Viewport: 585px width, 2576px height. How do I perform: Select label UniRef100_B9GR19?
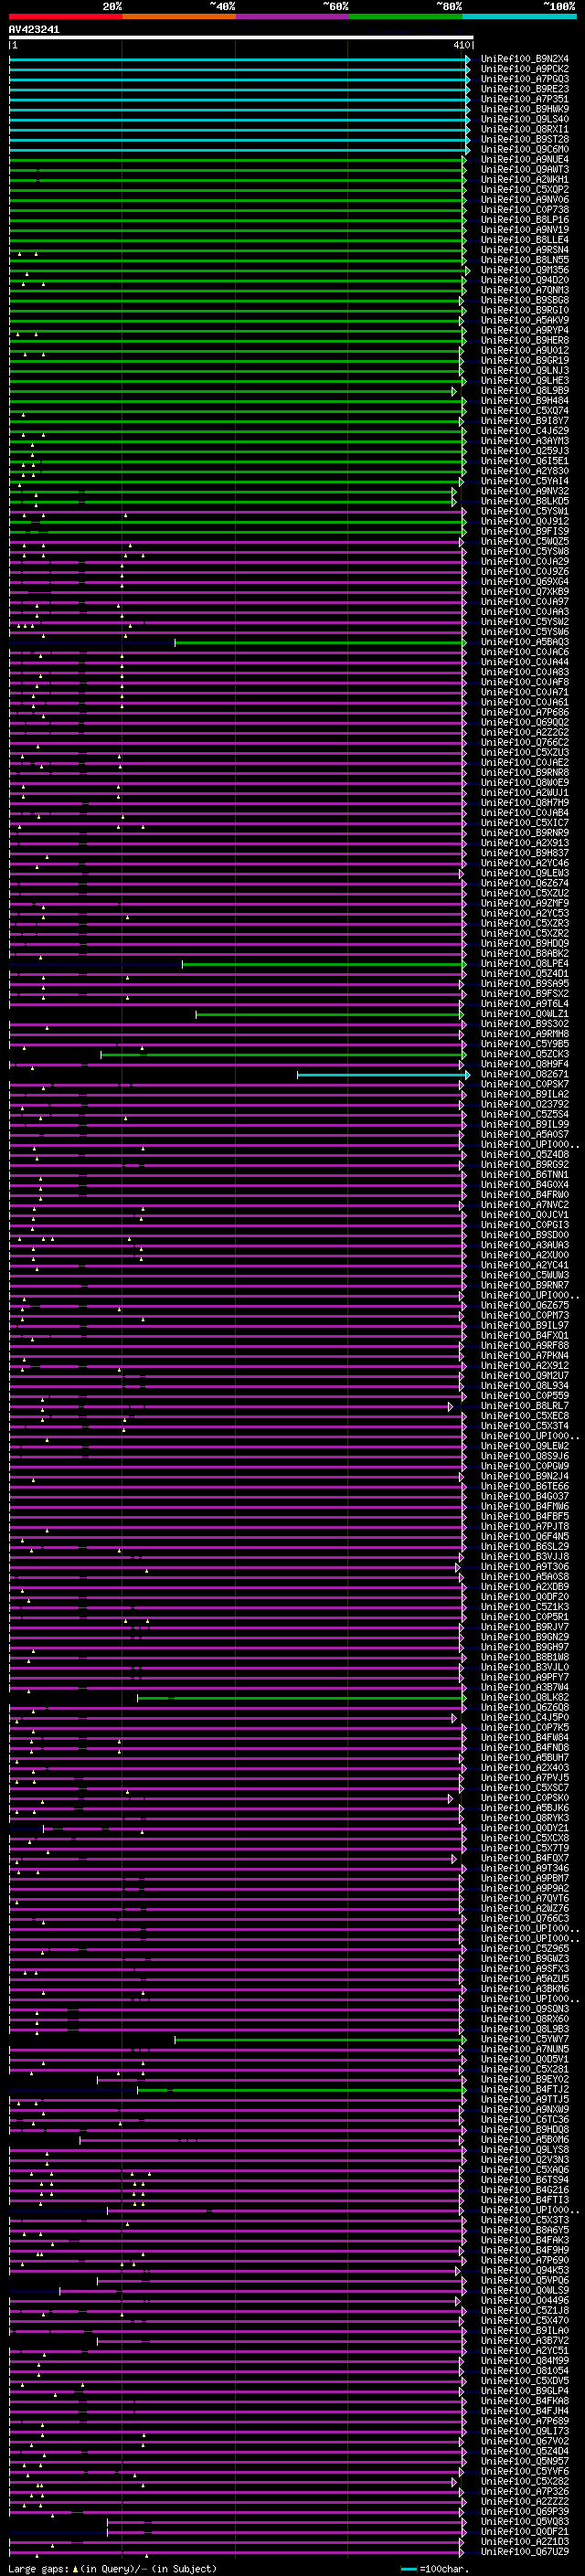pyautogui.click(x=525, y=360)
